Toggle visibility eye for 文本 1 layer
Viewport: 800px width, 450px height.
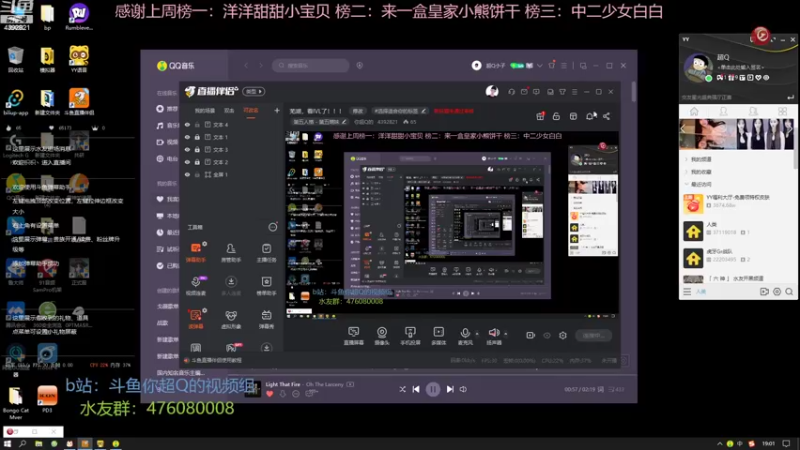[x=188, y=137]
